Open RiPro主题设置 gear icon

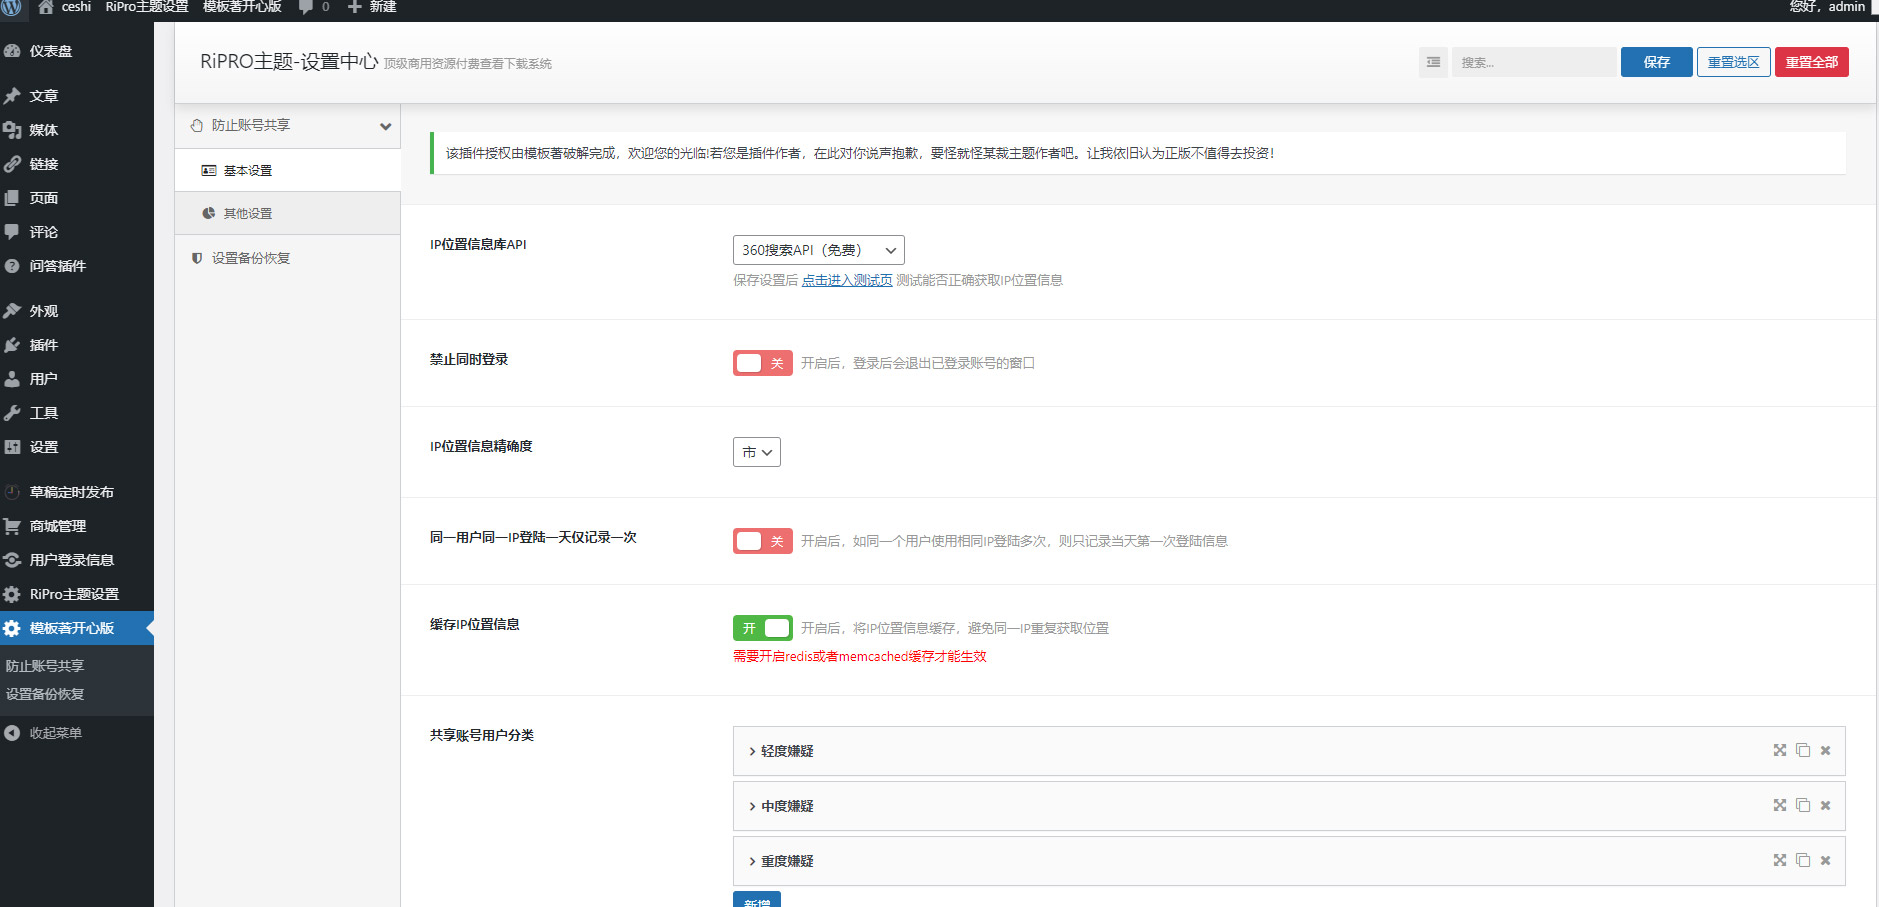click(12, 594)
